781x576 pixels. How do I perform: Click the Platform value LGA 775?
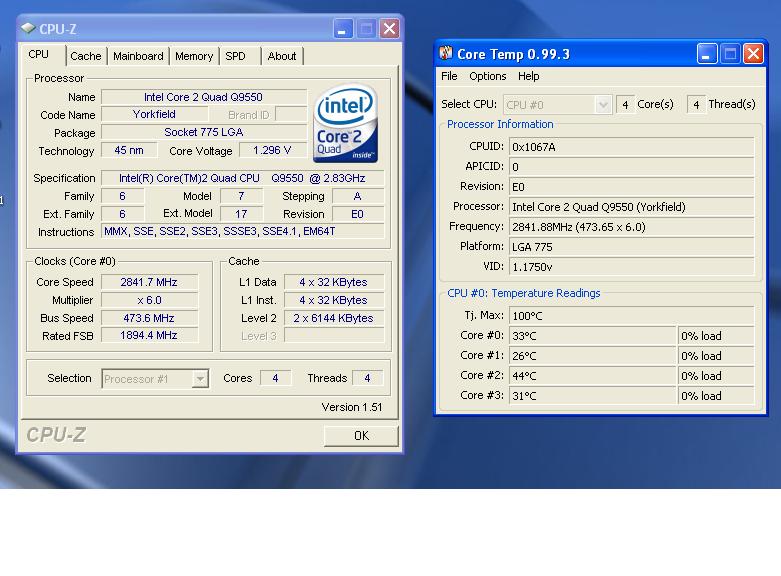[x=631, y=247]
